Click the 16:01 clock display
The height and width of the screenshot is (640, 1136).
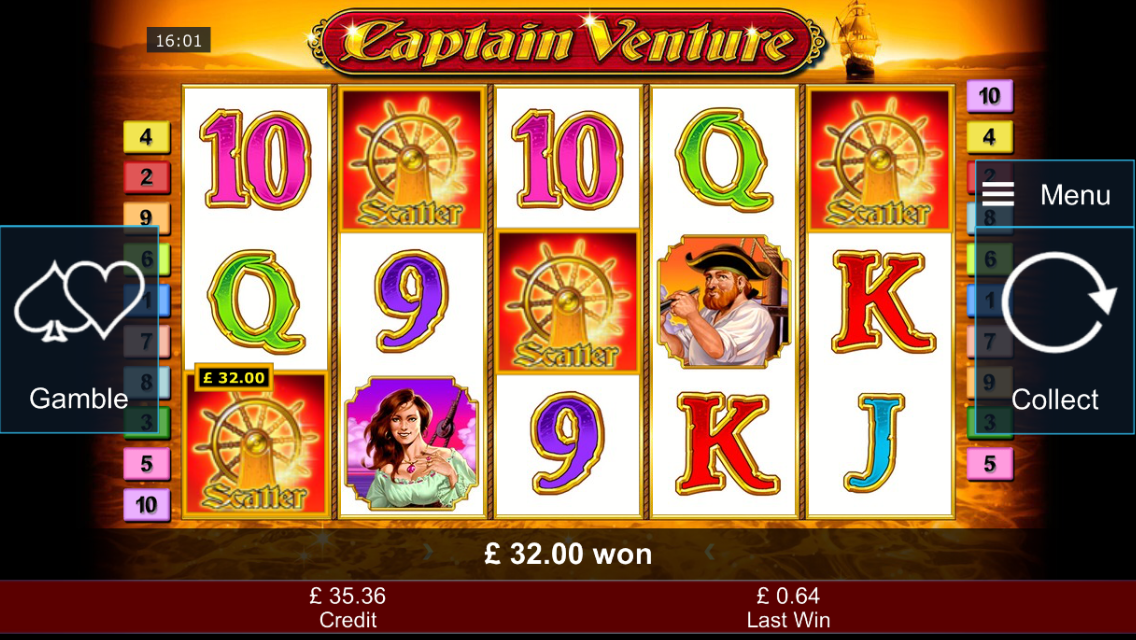coord(179,41)
